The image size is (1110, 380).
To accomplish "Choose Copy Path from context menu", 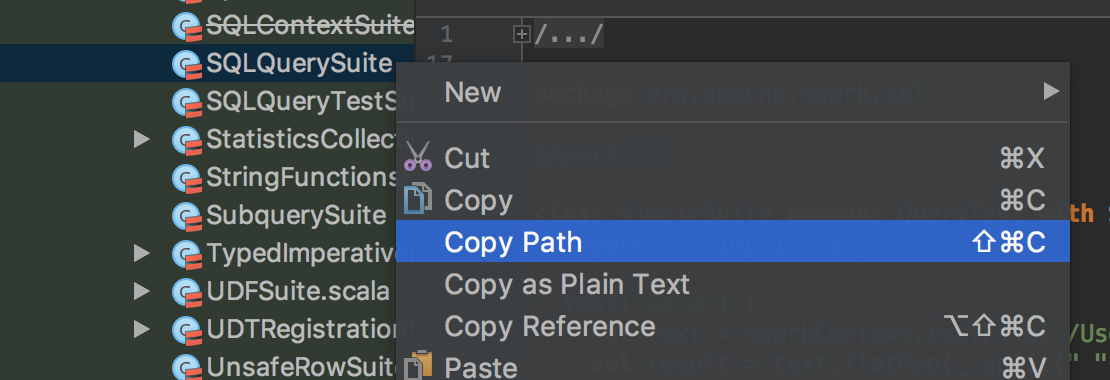I will (x=733, y=241).
